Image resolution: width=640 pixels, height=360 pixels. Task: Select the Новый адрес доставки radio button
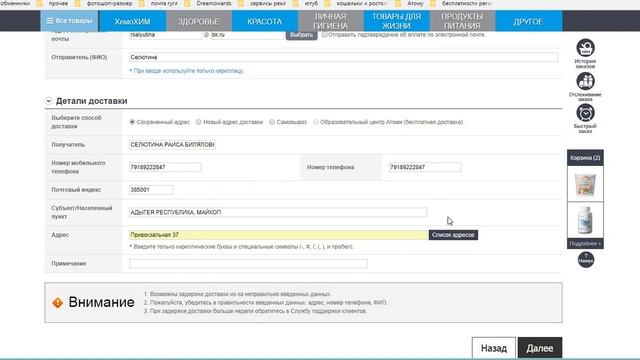click(x=199, y=122)
